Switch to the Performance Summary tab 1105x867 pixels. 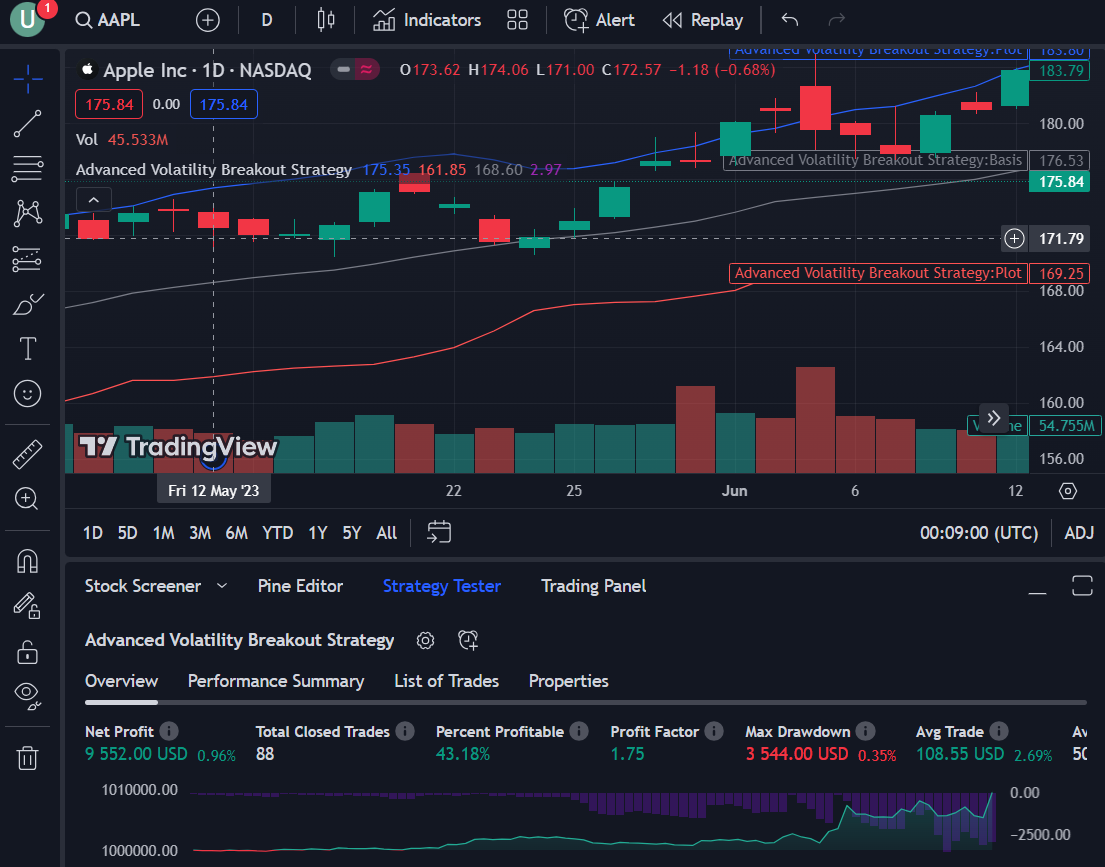(276, 681)
